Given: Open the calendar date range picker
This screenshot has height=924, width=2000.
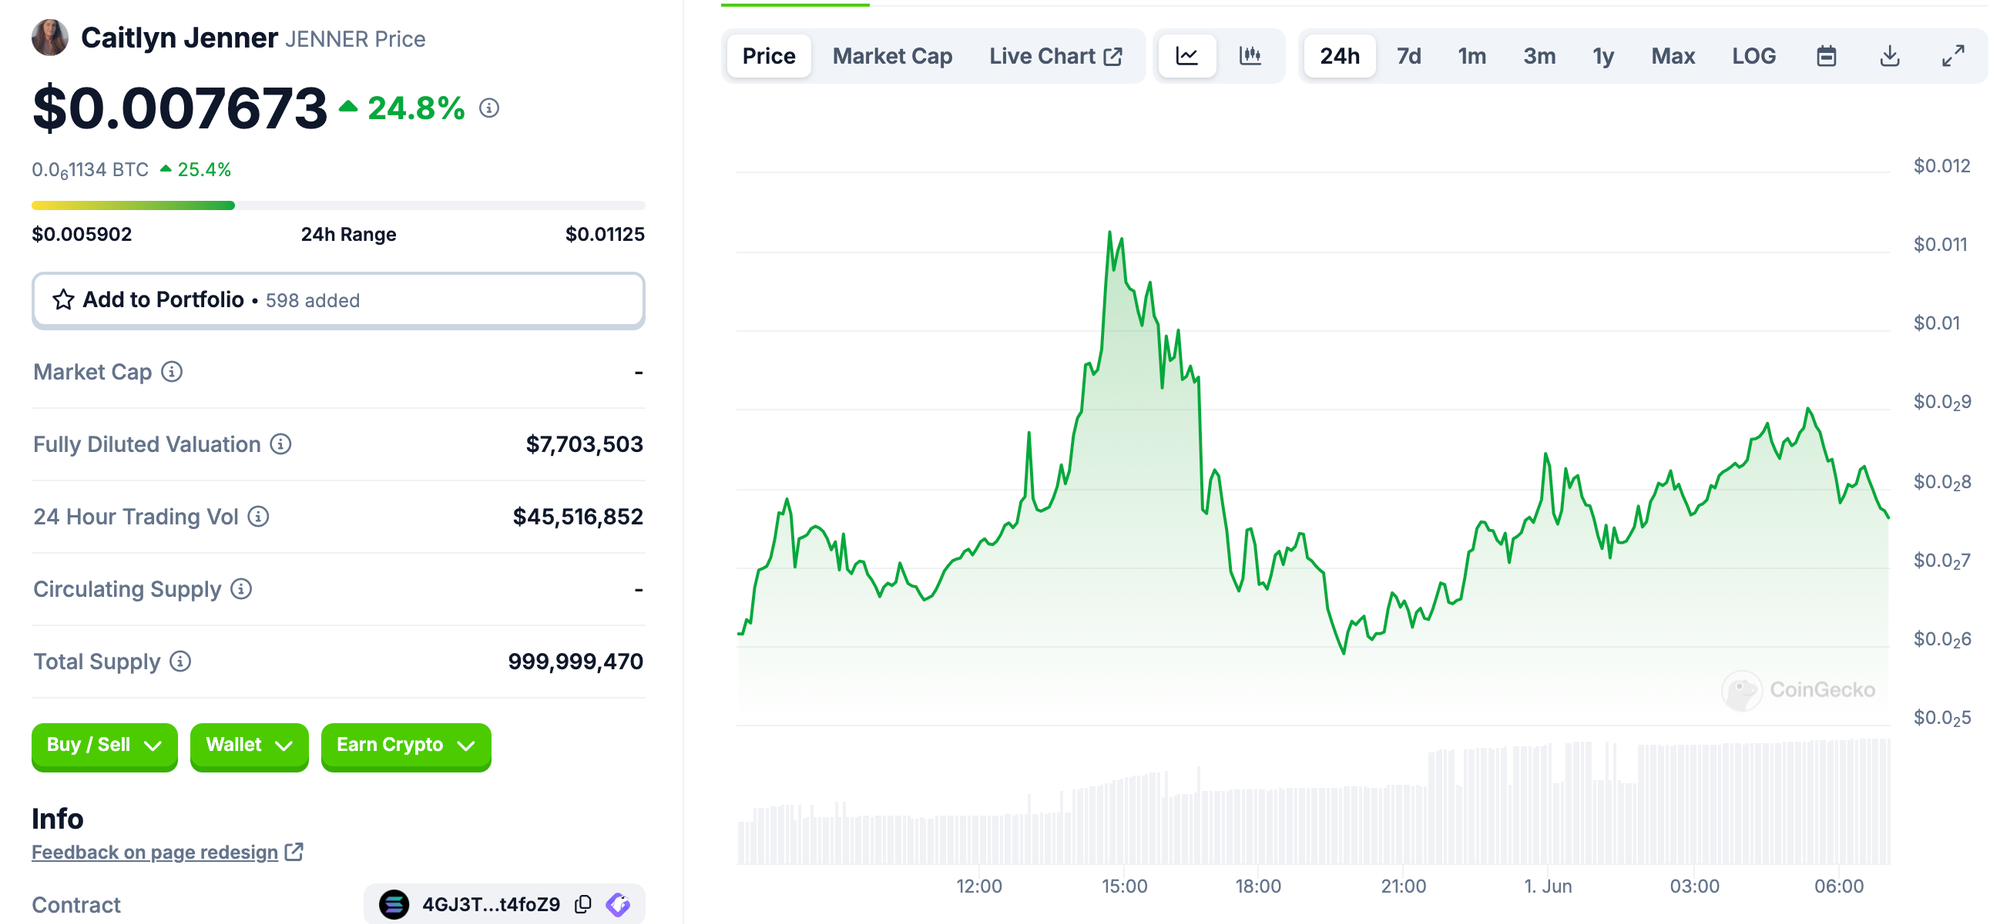Looking at the screenshot, I should click(1826, 56).
